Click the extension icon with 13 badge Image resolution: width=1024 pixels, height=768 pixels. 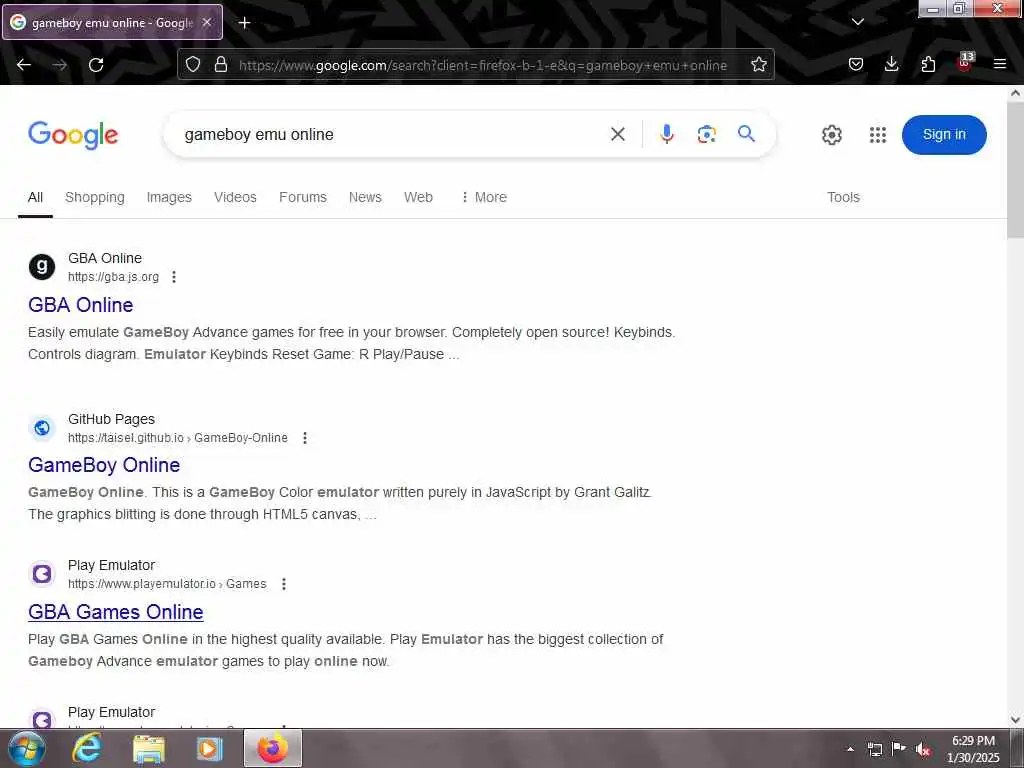click(965, 63)
